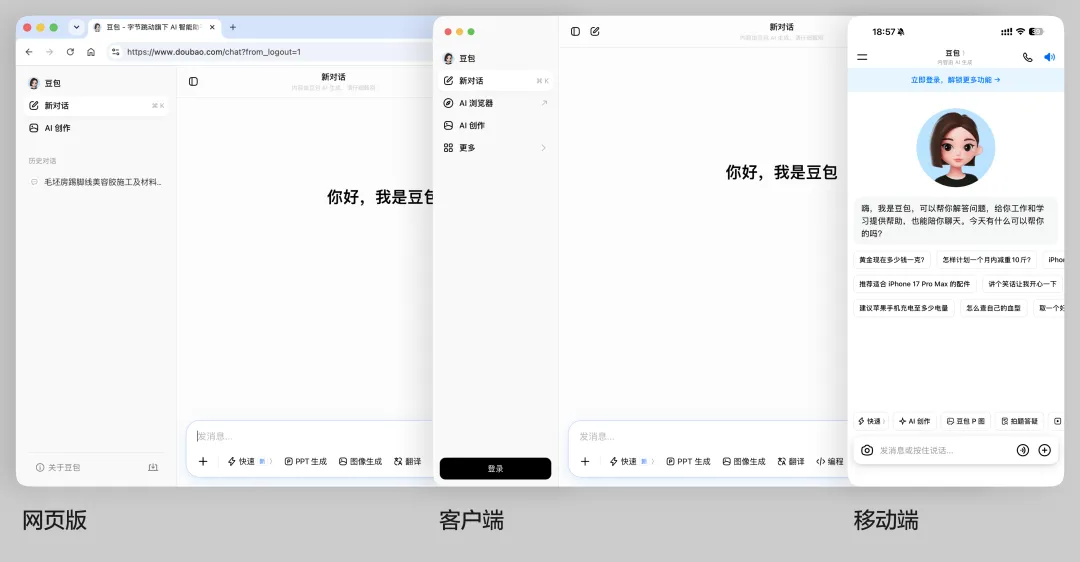Tap AI 创作 chip in mobile app
1080x562 pixels.
914,421
